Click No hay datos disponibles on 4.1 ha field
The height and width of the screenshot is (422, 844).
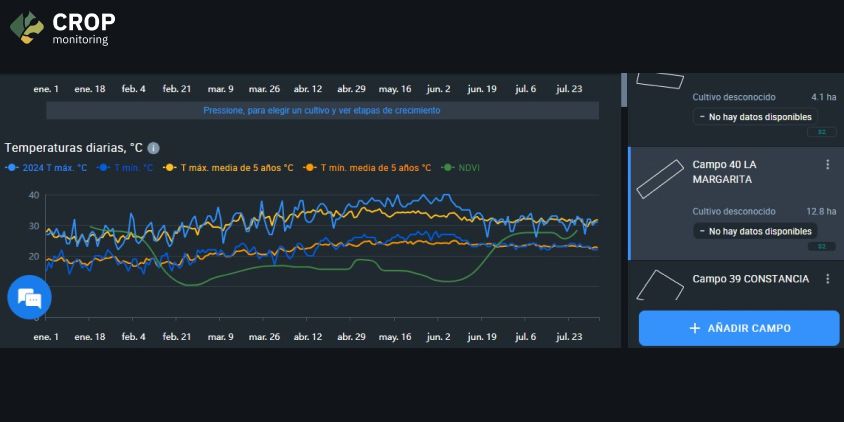tap(755, 117)
